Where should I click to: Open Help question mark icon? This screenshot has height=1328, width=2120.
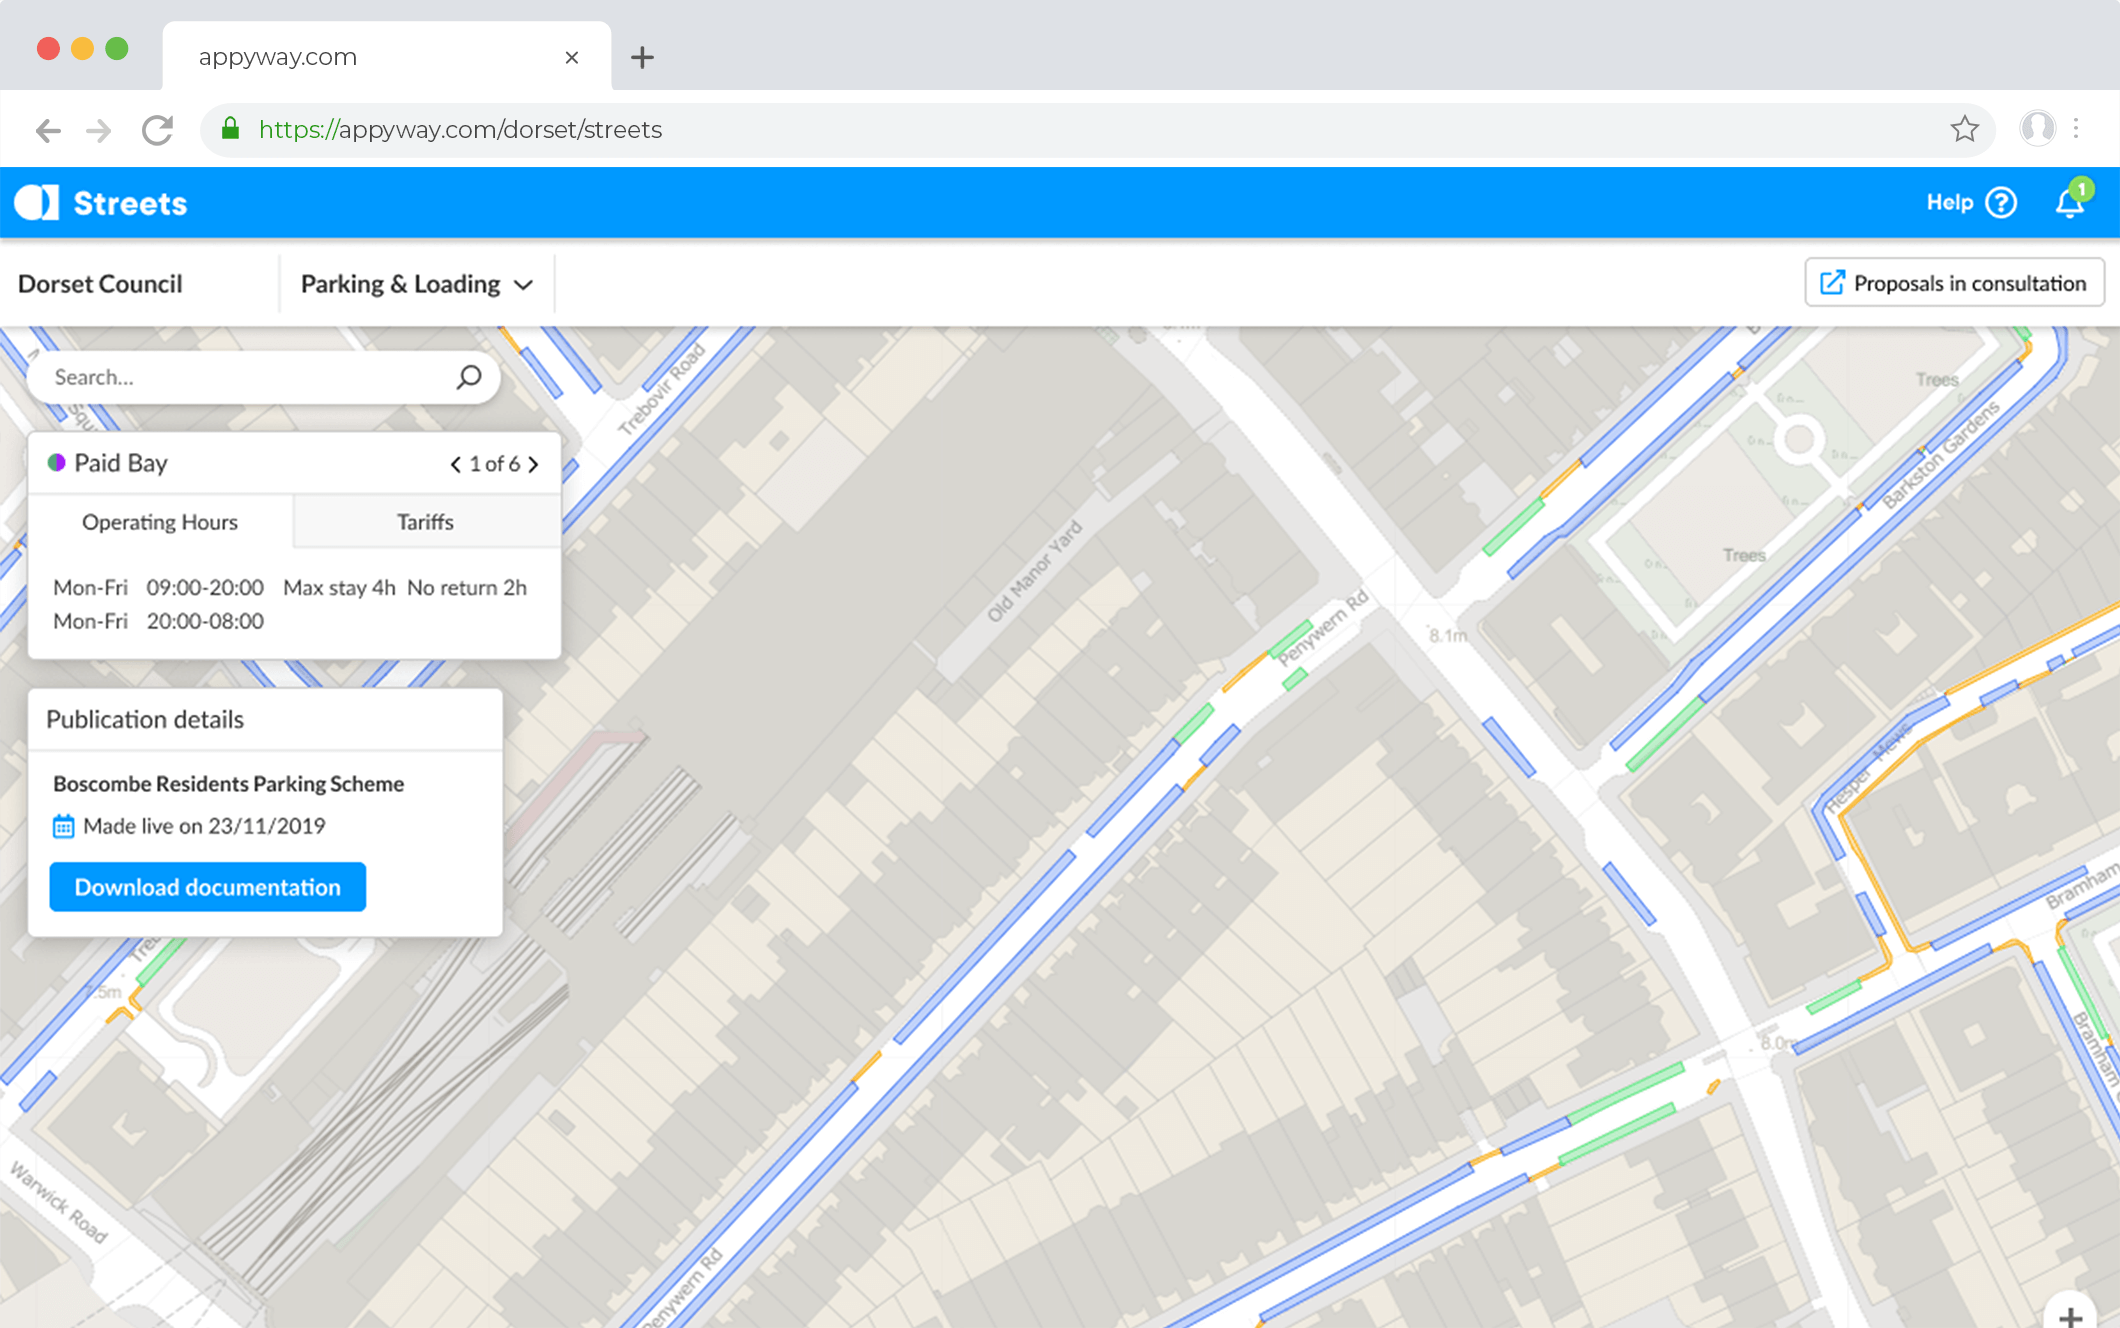click(2001, 203)
